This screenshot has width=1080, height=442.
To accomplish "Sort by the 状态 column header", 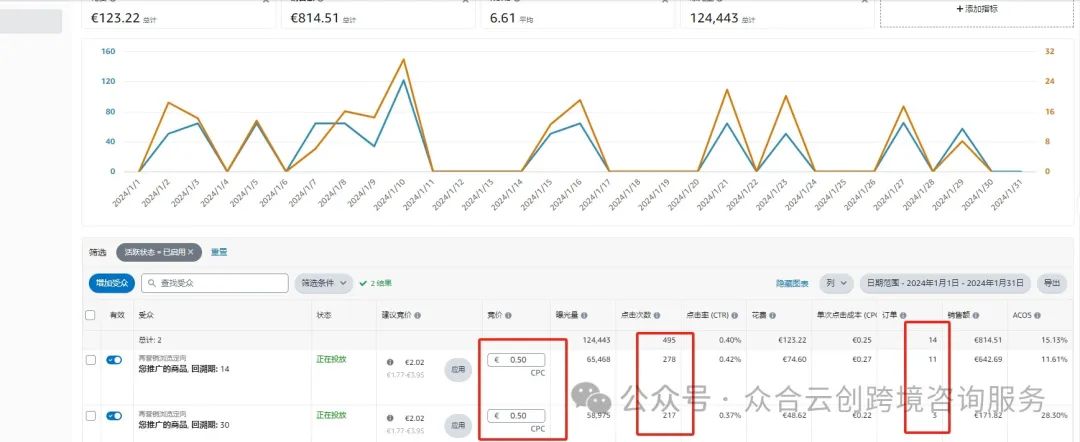I will click(324, 315).
